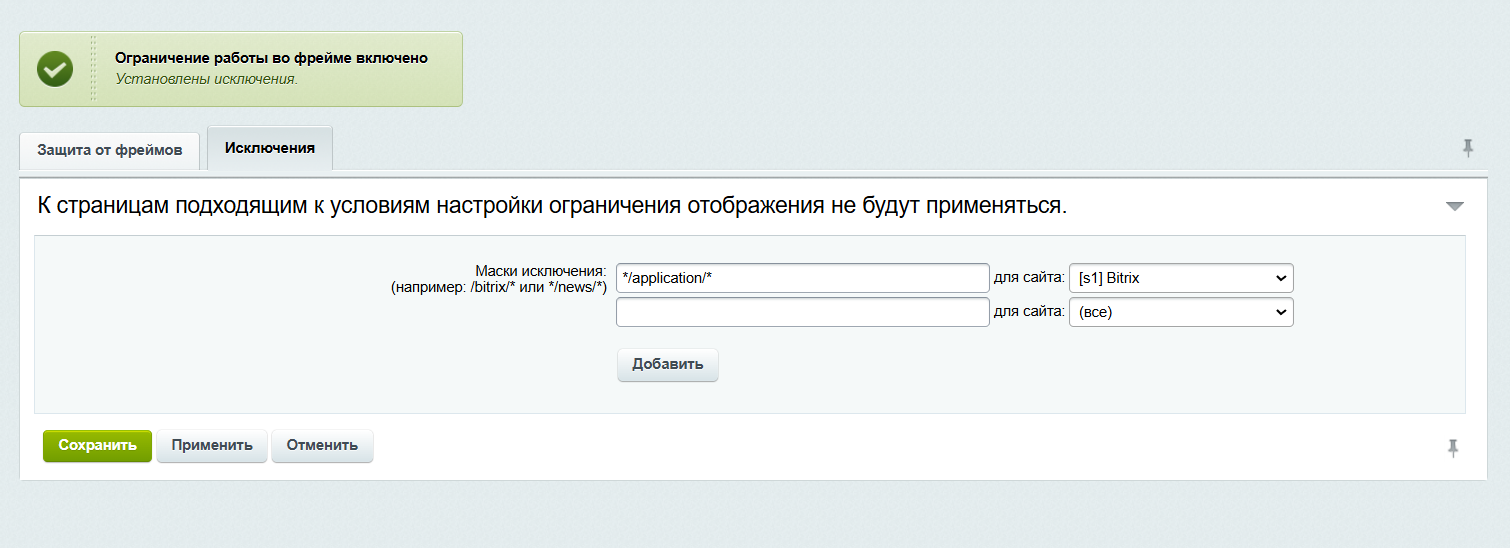Image resolution: width=1510 pixels, height=548 pixels.
Task: Click the green checkmark success icon
Action: pos(55,69)
